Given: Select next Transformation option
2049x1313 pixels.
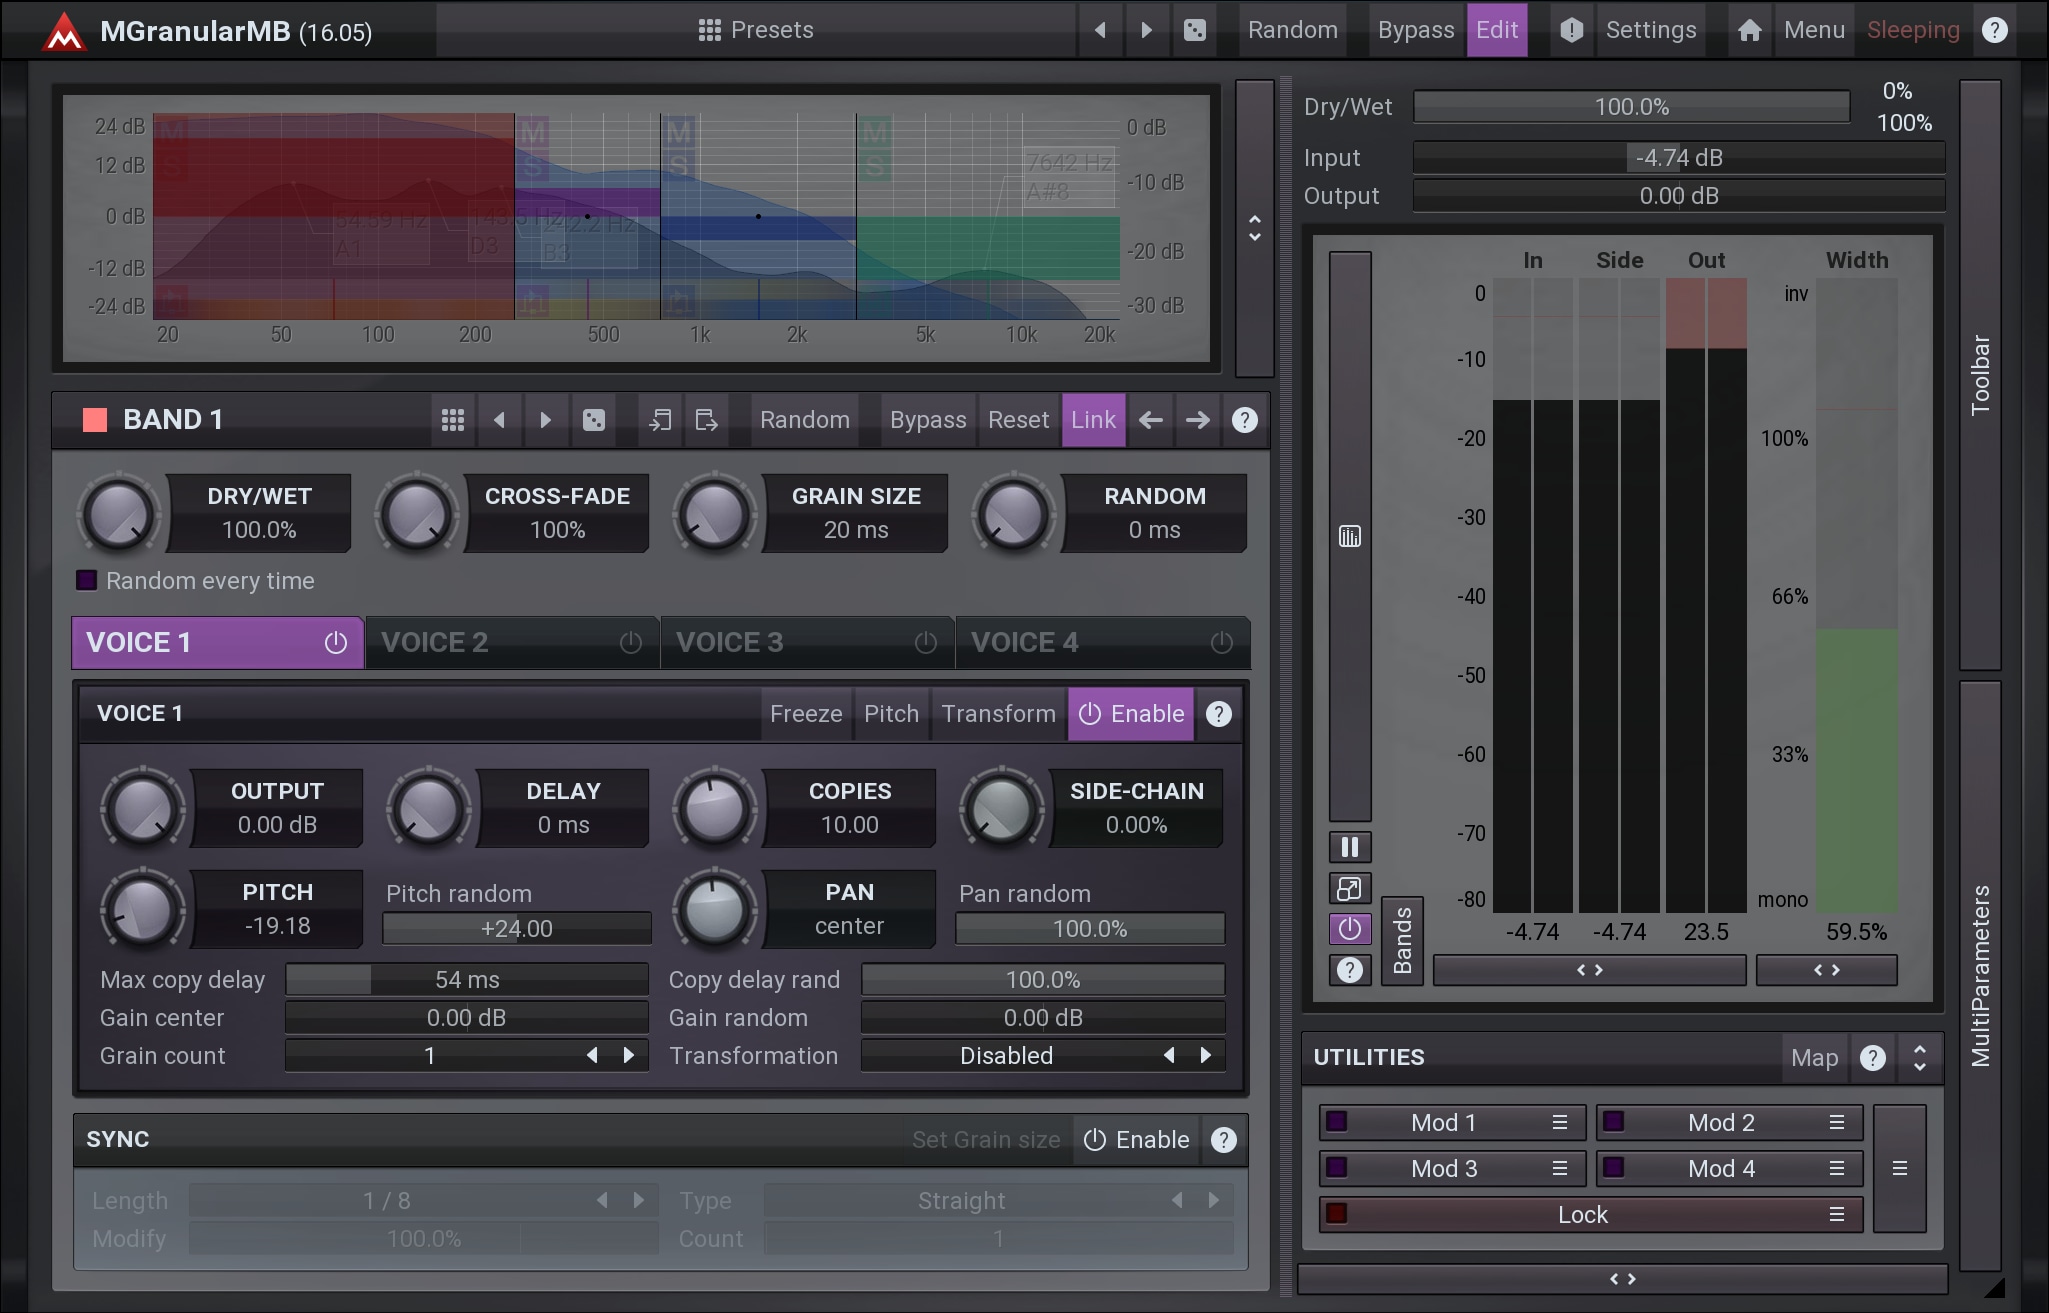Looking at the screenshot, I should (x=1205, y=1056).
